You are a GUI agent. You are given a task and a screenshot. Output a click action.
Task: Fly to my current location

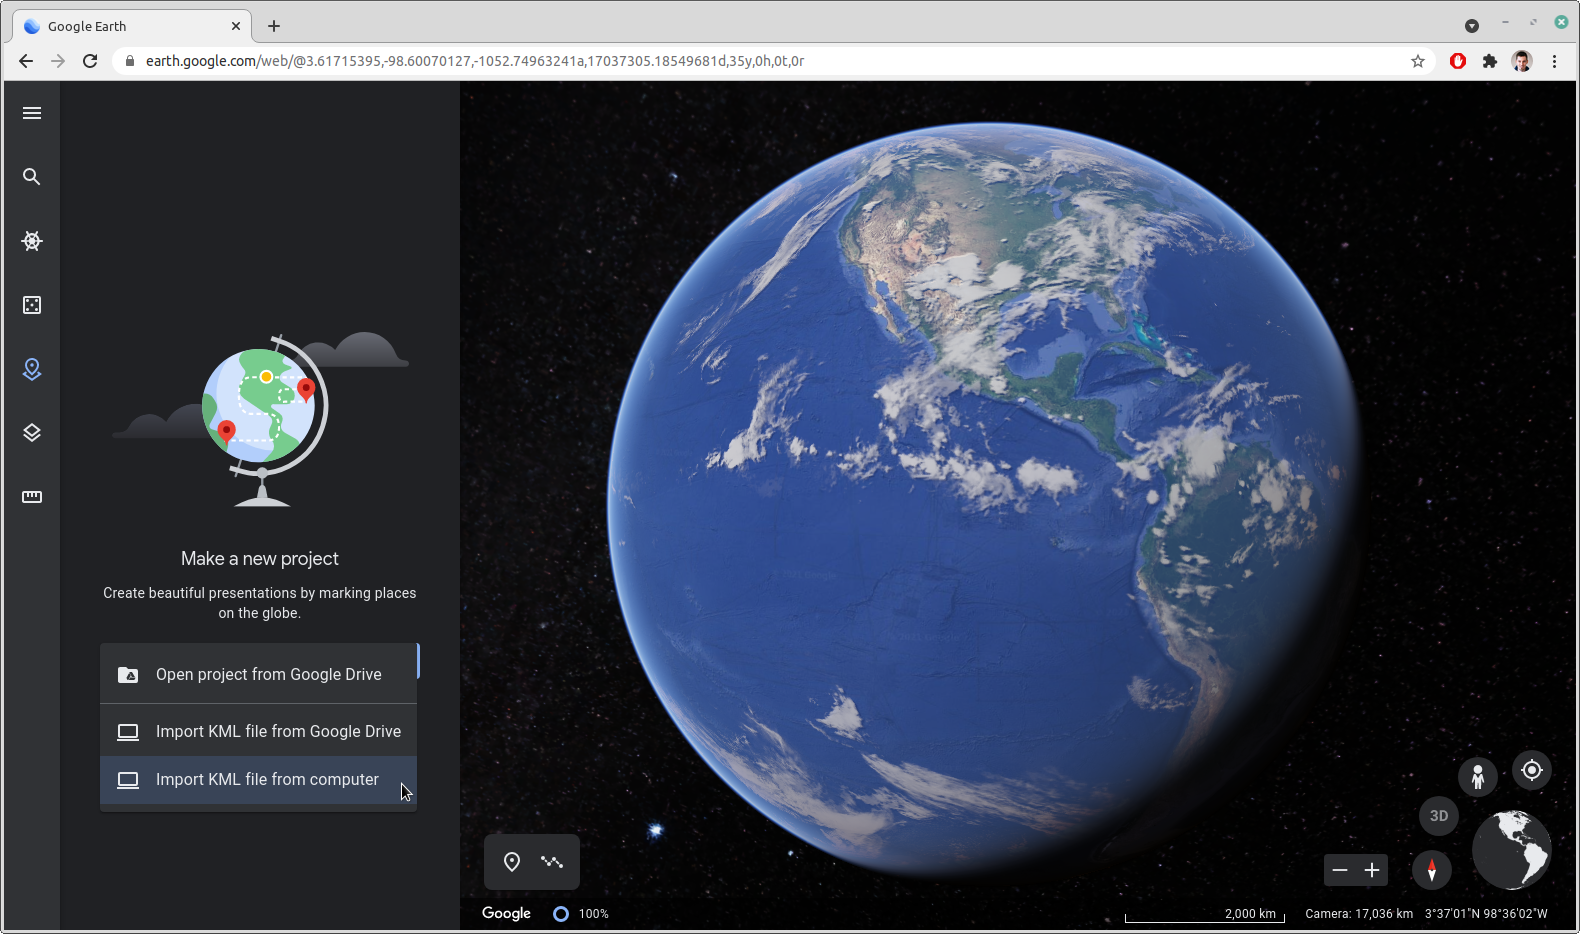click(x=1531, y=770)
